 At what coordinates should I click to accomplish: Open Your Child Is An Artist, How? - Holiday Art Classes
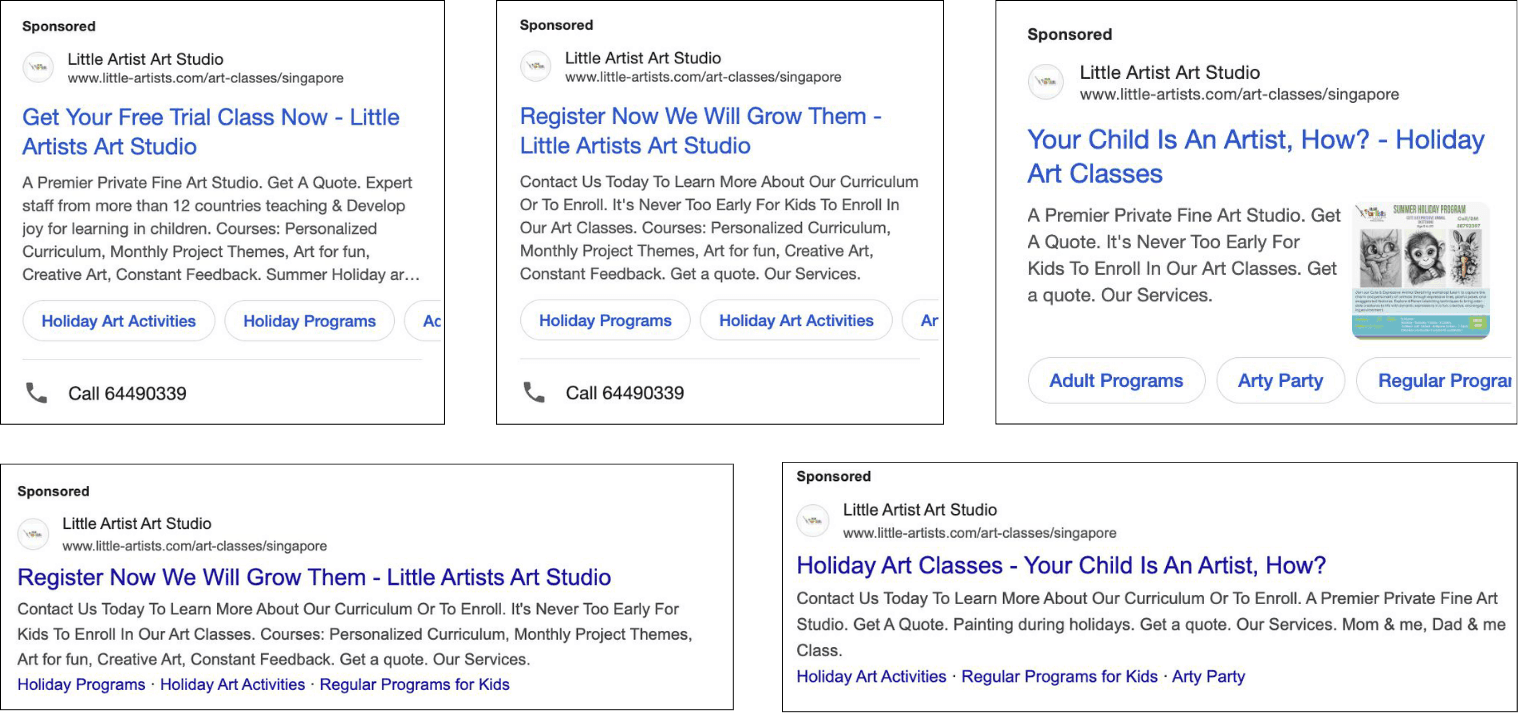point(1256,156)
